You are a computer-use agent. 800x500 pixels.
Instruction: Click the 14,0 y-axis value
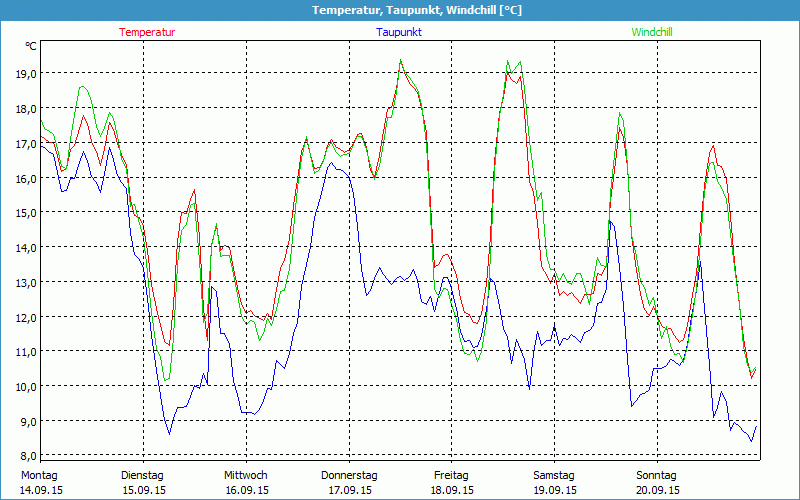coord(27,248)
